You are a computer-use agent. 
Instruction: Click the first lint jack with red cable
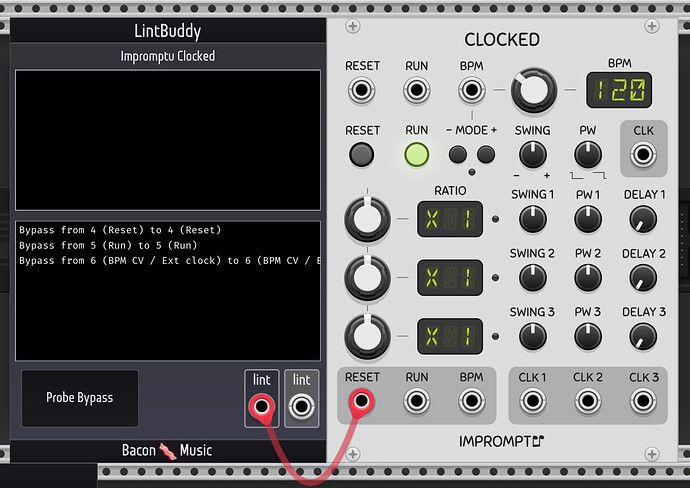coord(261,406)
